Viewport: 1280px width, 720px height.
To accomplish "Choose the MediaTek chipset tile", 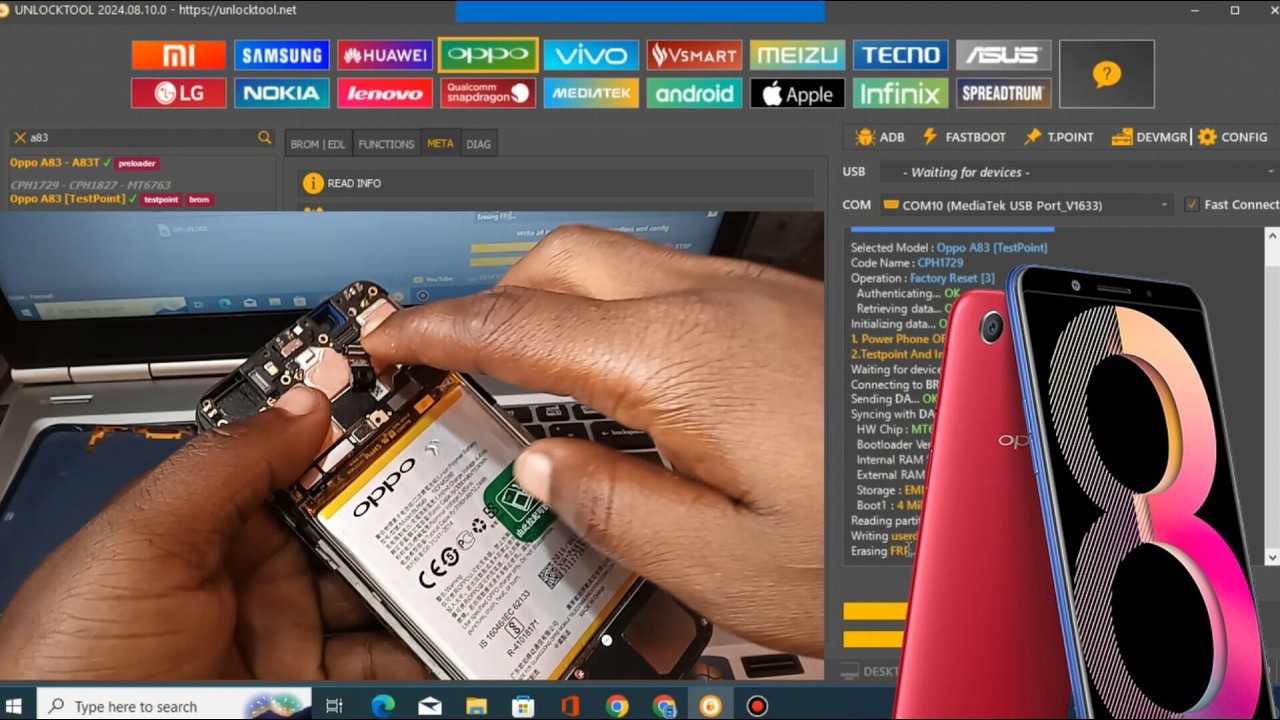I will pyautogui.click(x=591, y=93).
